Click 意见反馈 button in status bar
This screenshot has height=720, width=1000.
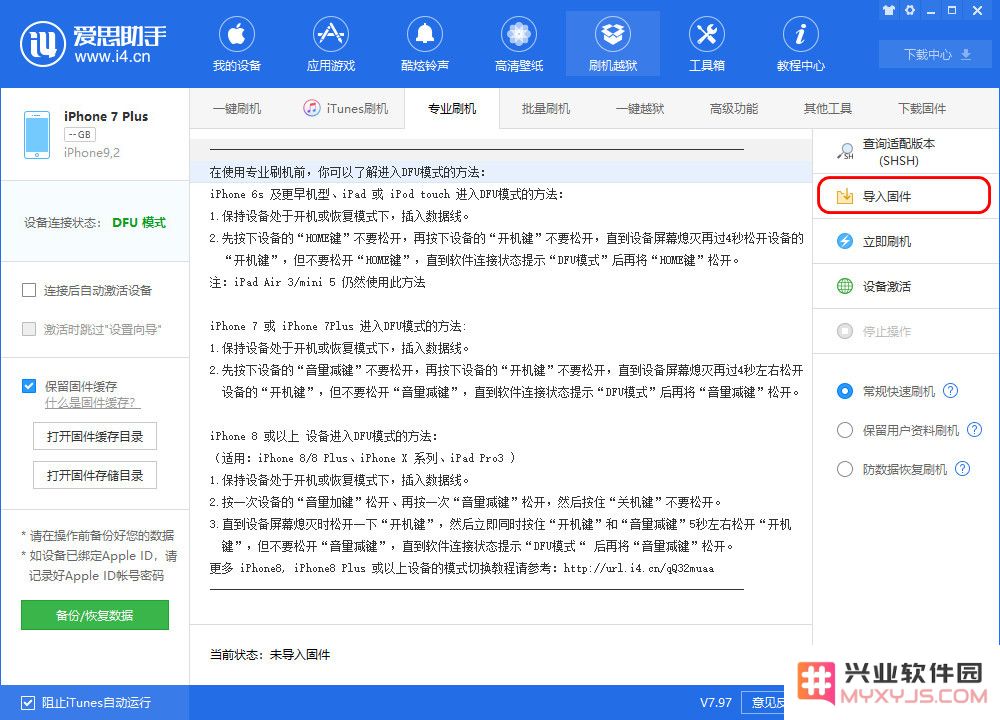tap(765, 702)
